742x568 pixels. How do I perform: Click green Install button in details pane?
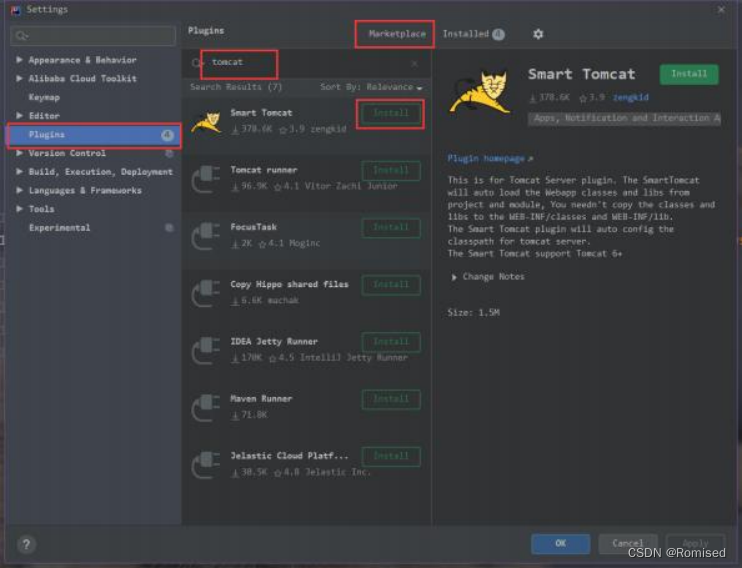pyautogui.click(x=689, y=74)
